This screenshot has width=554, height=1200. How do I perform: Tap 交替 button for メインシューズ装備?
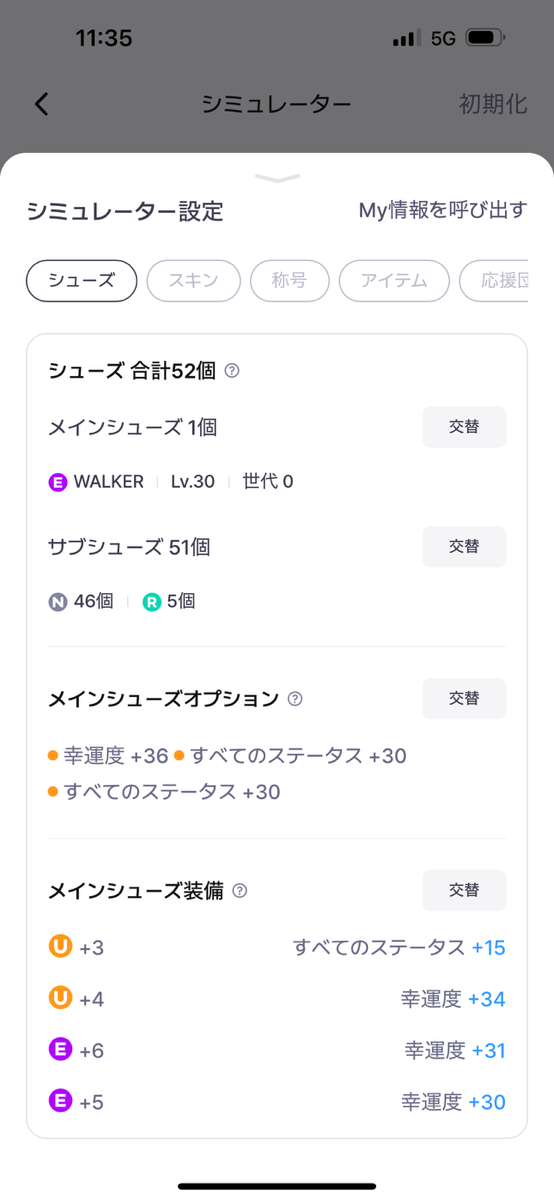[x=464, y=890]
